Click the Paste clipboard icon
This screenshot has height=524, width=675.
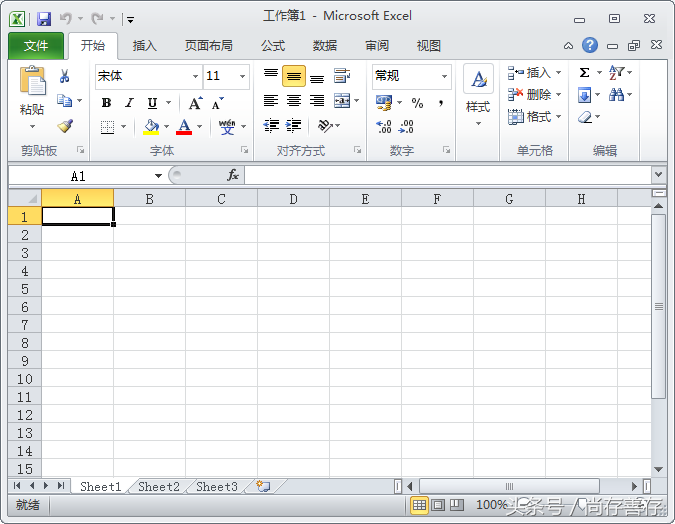32,81
